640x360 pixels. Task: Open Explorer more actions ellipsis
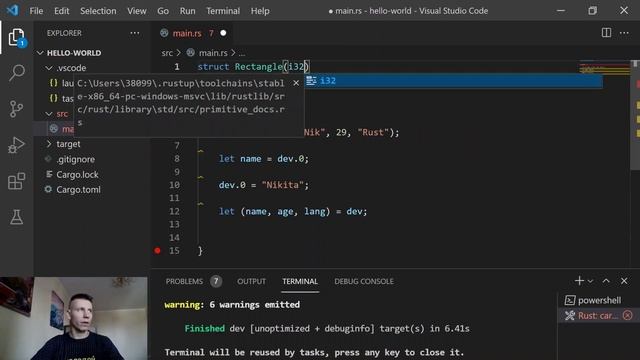pos(135,33)
